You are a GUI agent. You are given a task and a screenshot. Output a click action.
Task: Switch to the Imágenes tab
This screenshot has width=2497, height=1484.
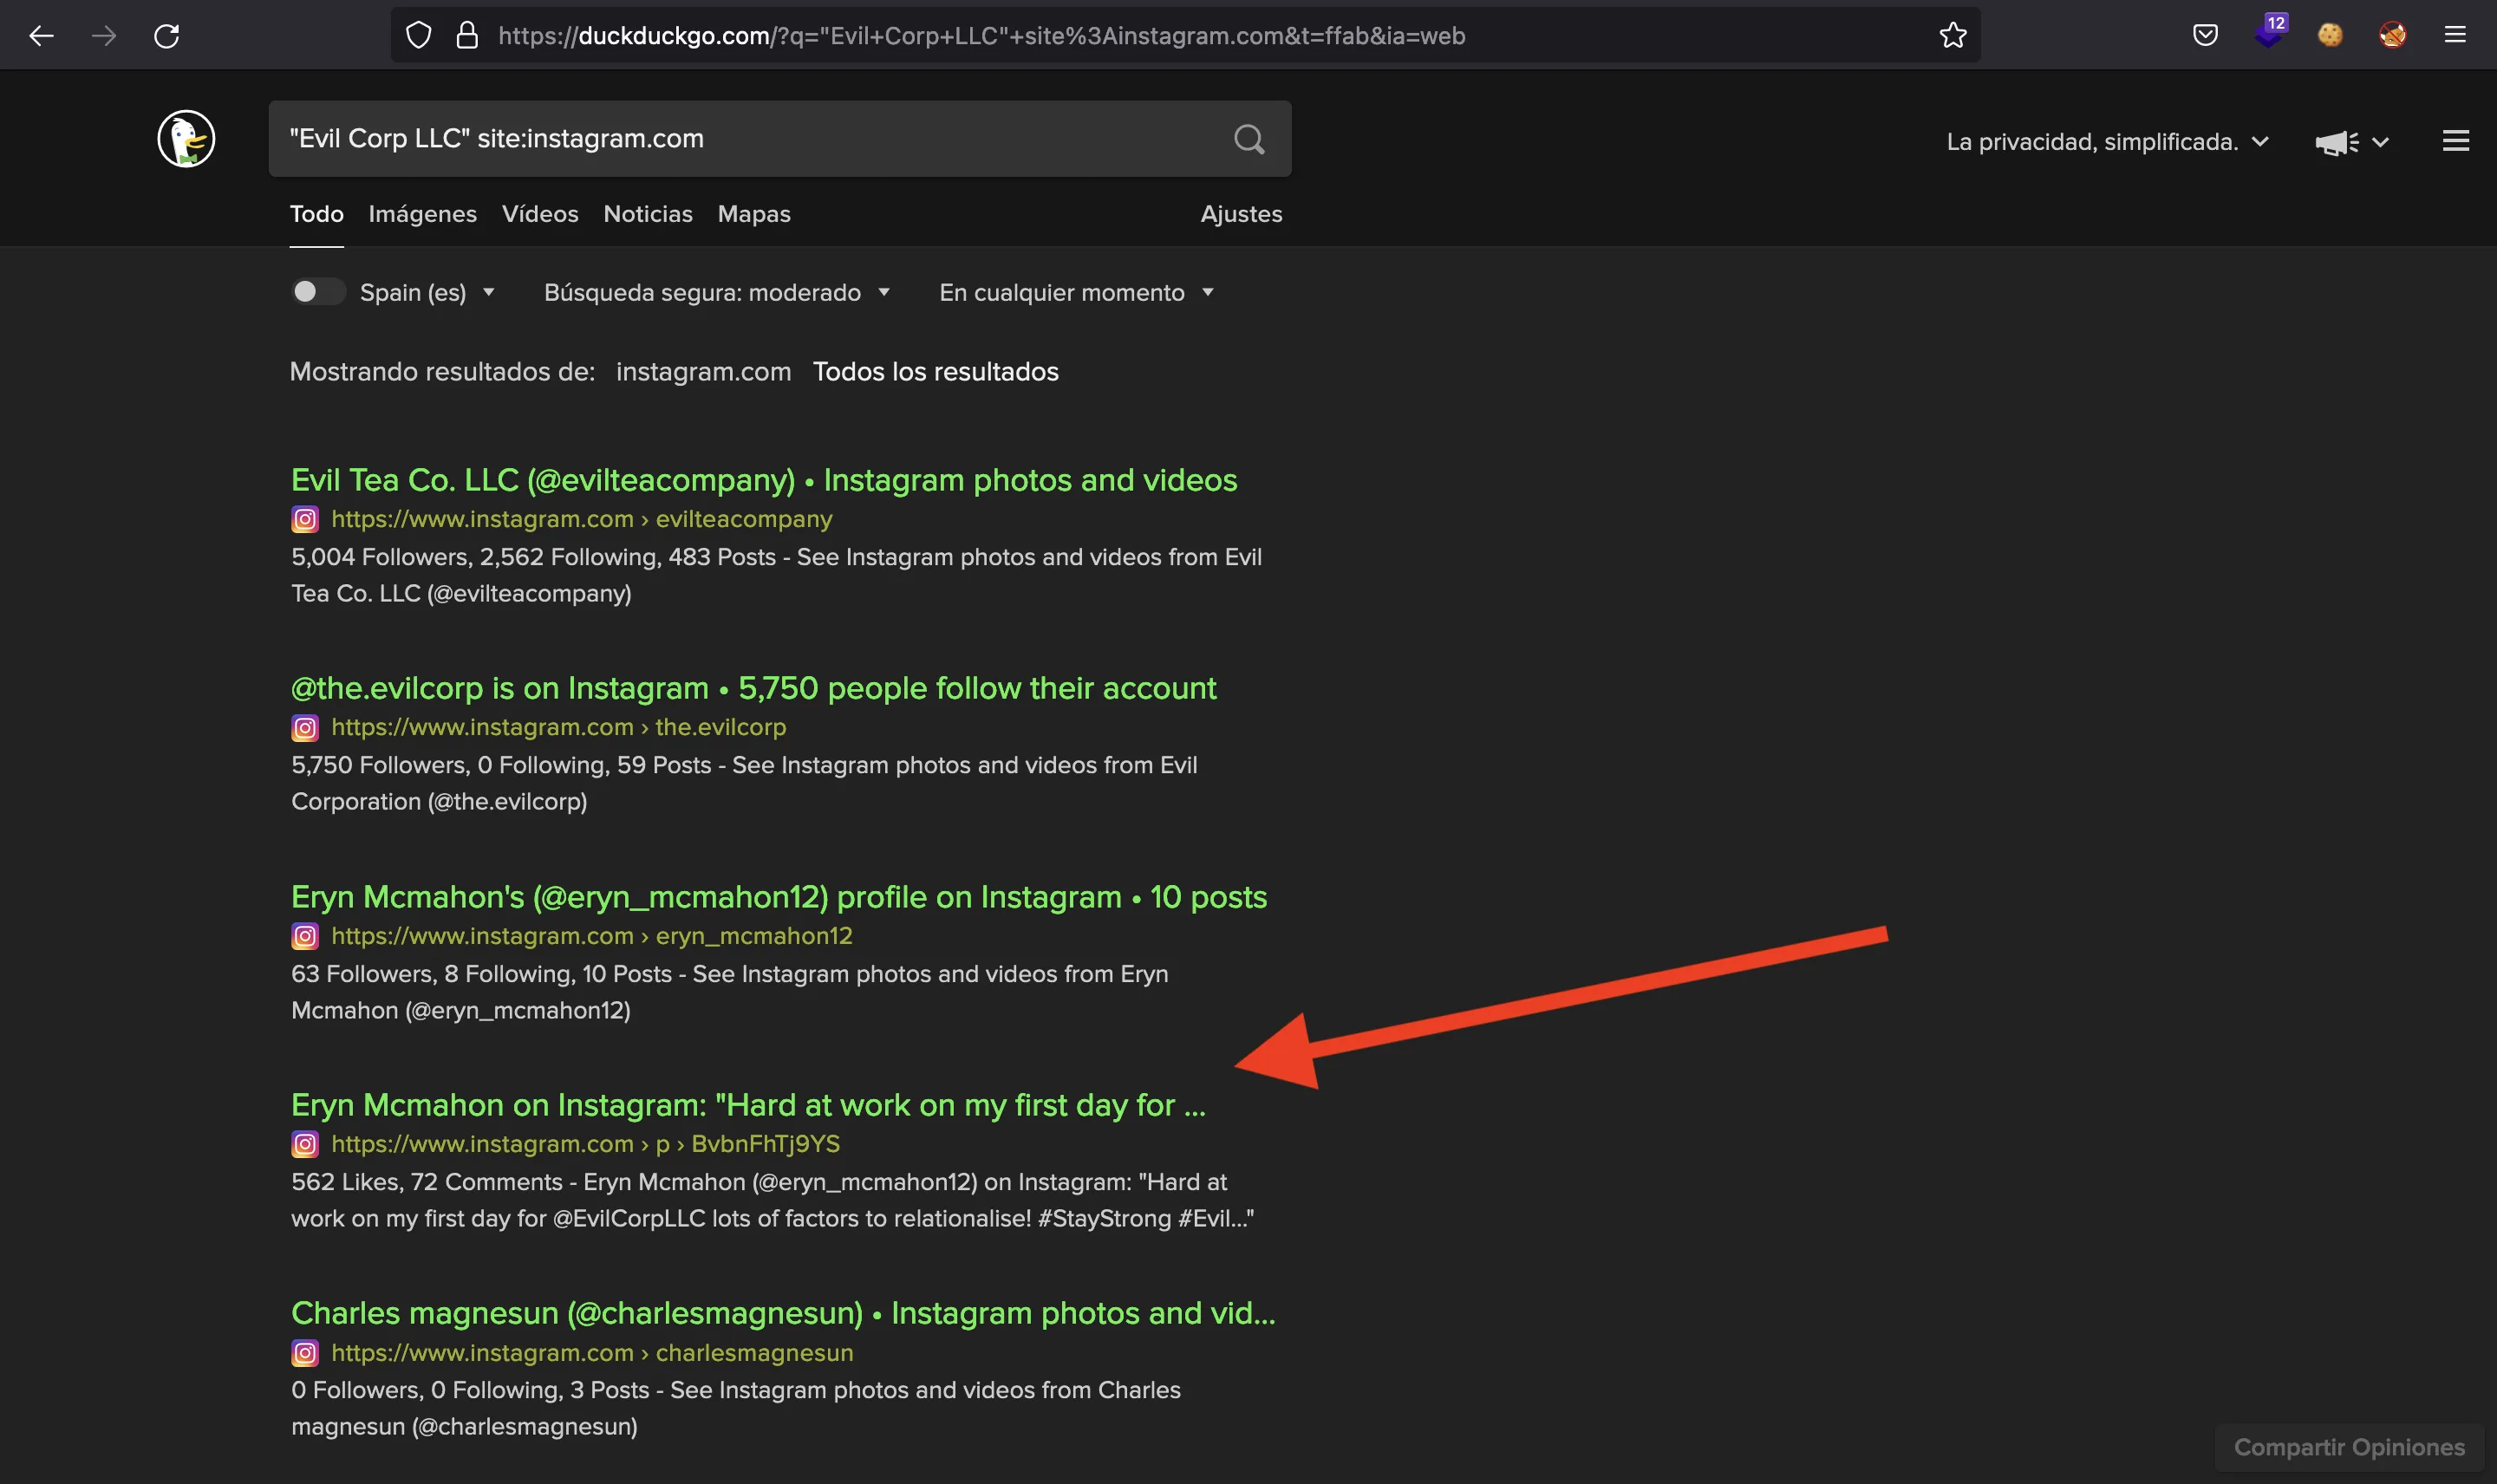[x=422, y=214]
